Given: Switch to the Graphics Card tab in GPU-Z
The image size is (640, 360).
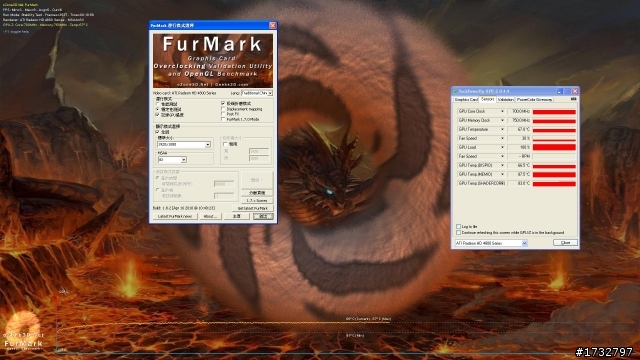Looking at the screenshot, I should point(466,100).
